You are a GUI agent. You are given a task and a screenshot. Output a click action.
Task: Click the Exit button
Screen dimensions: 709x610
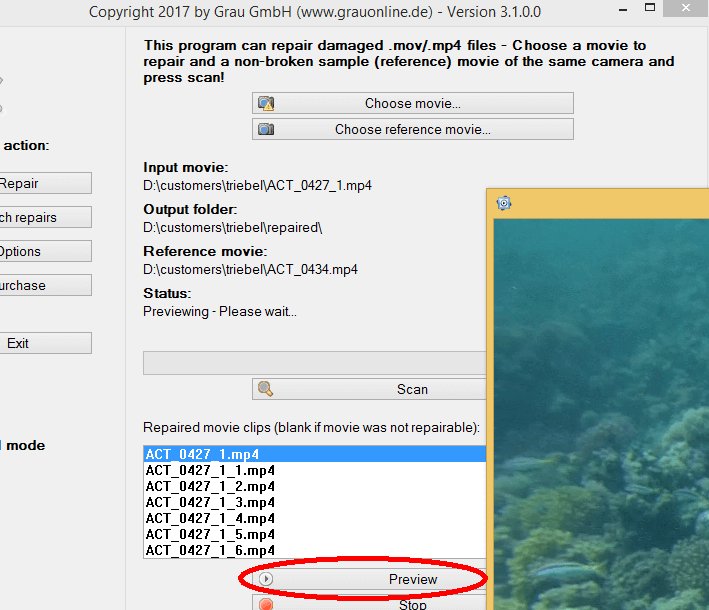click(x=45, y=343)
